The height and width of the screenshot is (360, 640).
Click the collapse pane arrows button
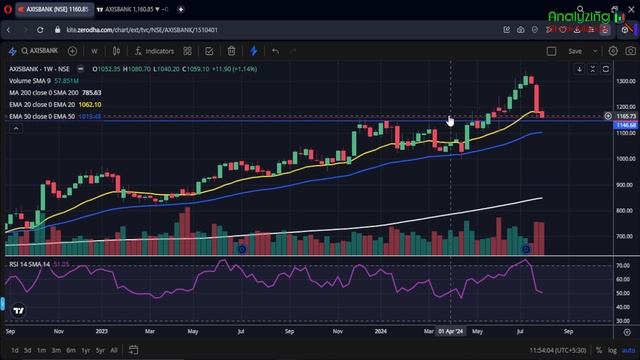coord(593,69)
